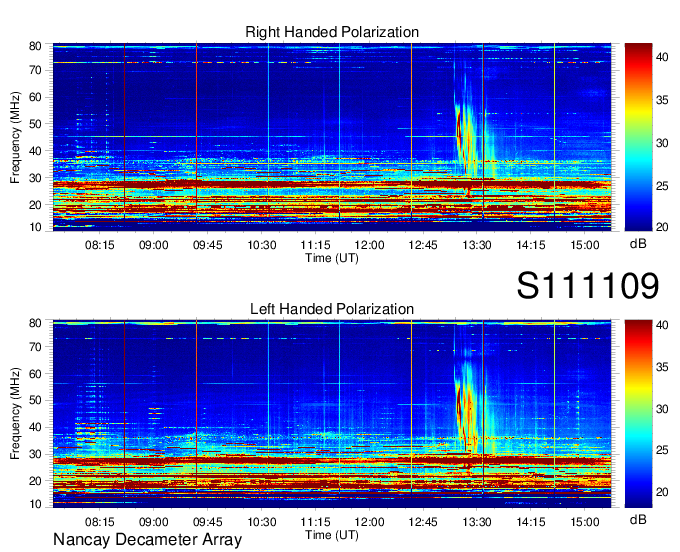Click the 50 MHz tick of Left Handed plot
Screen dimensions: 680x552
(35, 400)
